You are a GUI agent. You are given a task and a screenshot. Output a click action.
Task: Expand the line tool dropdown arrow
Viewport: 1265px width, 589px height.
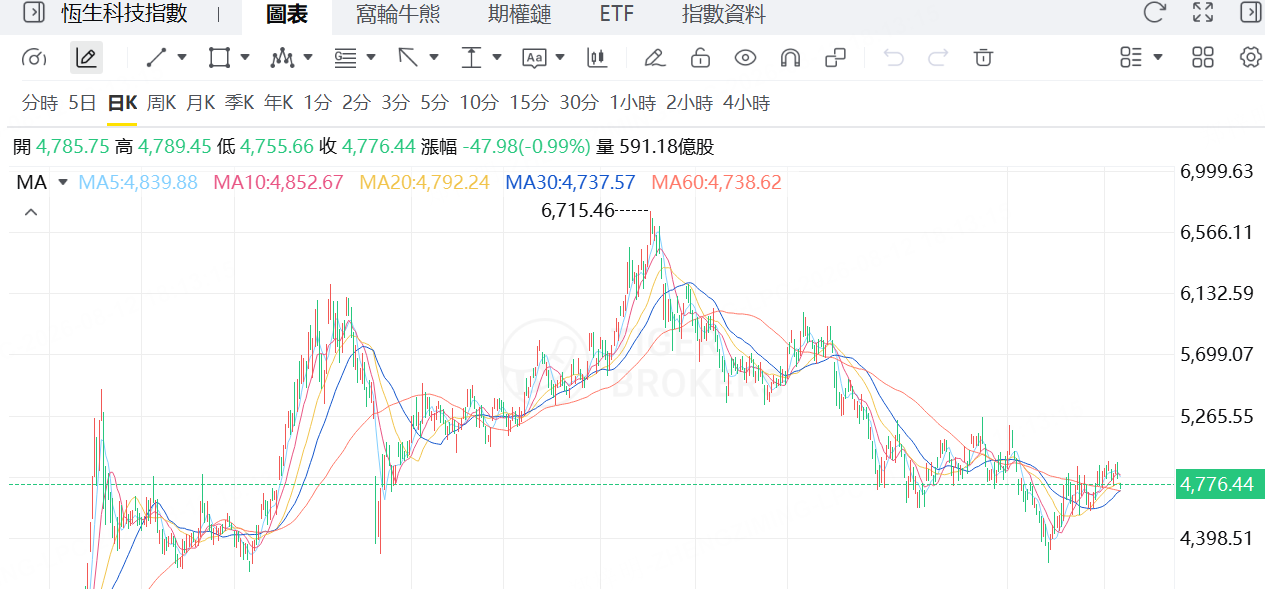point(182,58)
